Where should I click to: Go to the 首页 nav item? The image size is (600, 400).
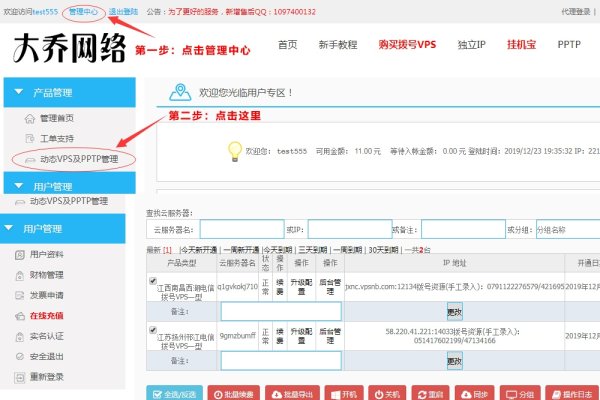287,45
